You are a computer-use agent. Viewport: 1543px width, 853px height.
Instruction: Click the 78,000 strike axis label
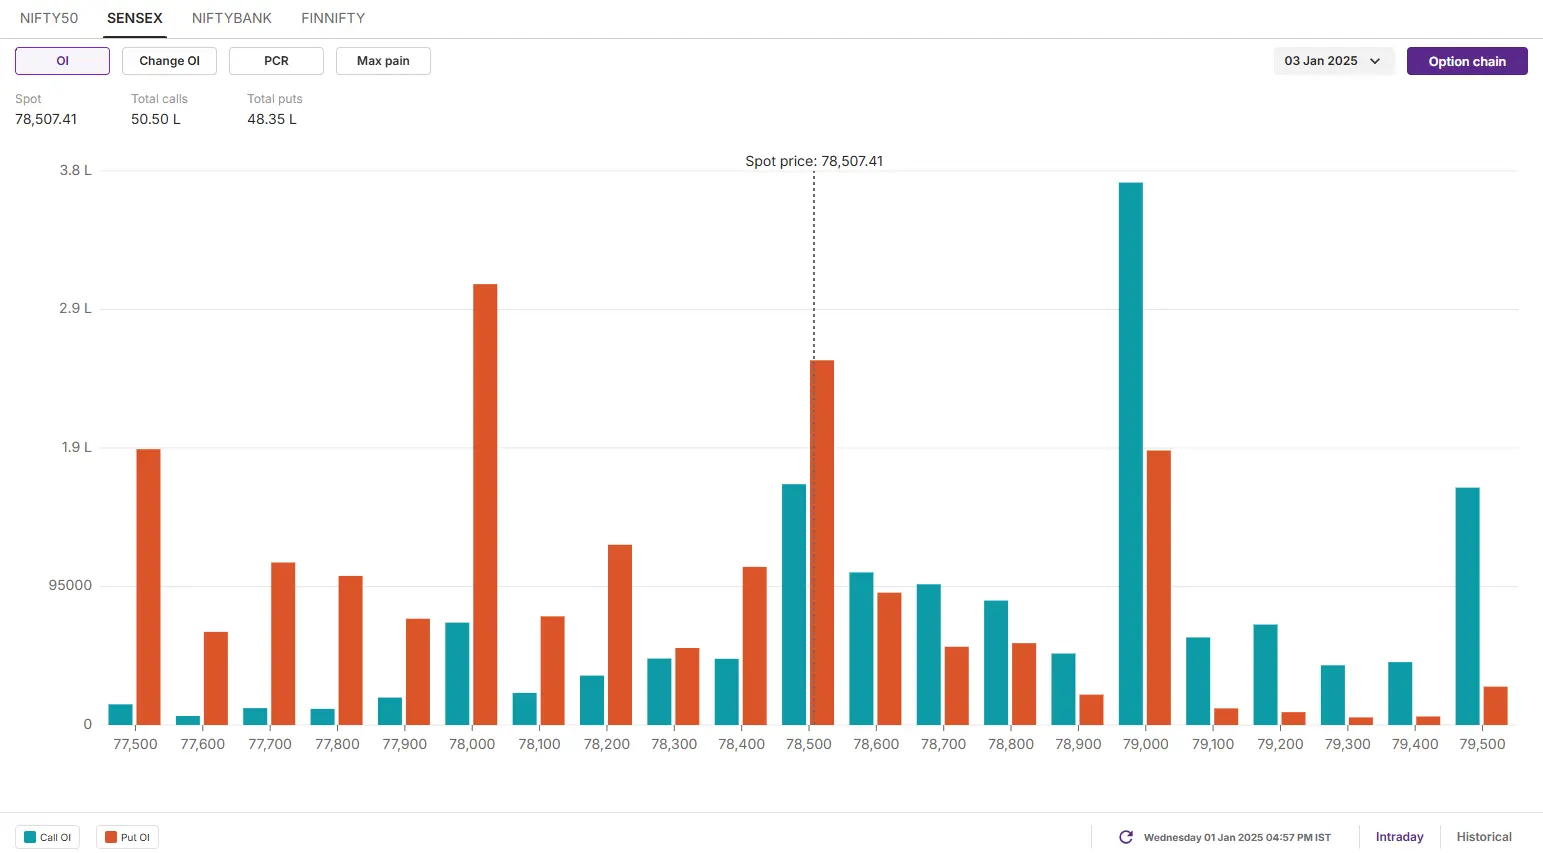tap(472, 744)
